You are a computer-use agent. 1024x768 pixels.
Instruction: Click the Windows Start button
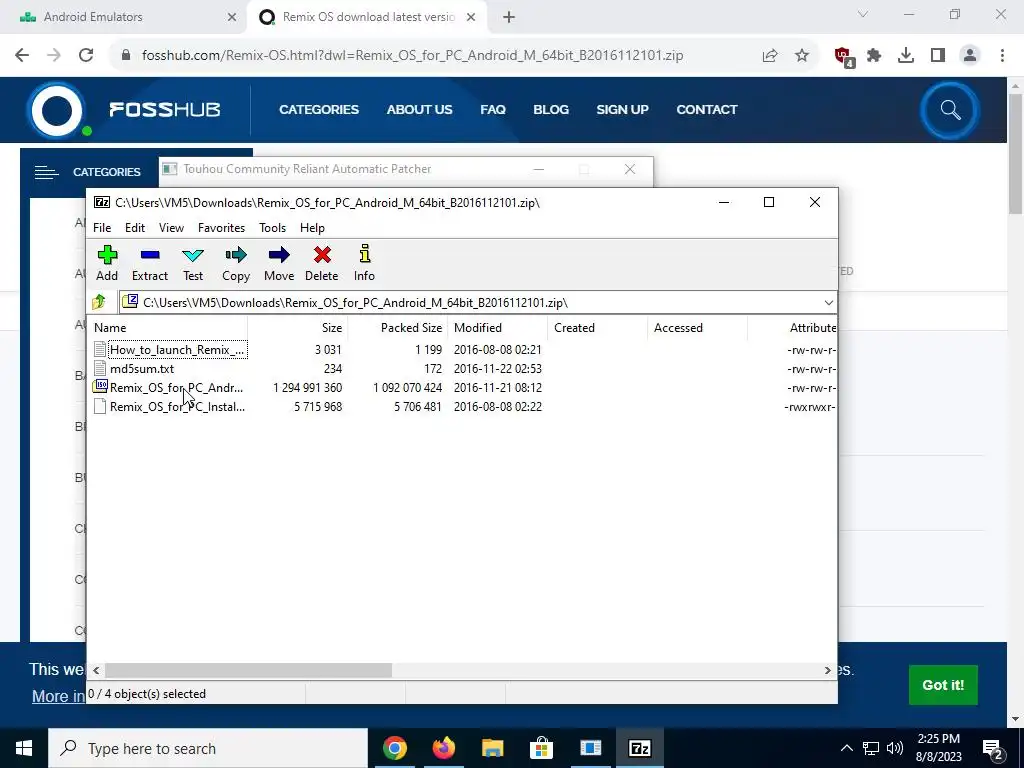24,748
